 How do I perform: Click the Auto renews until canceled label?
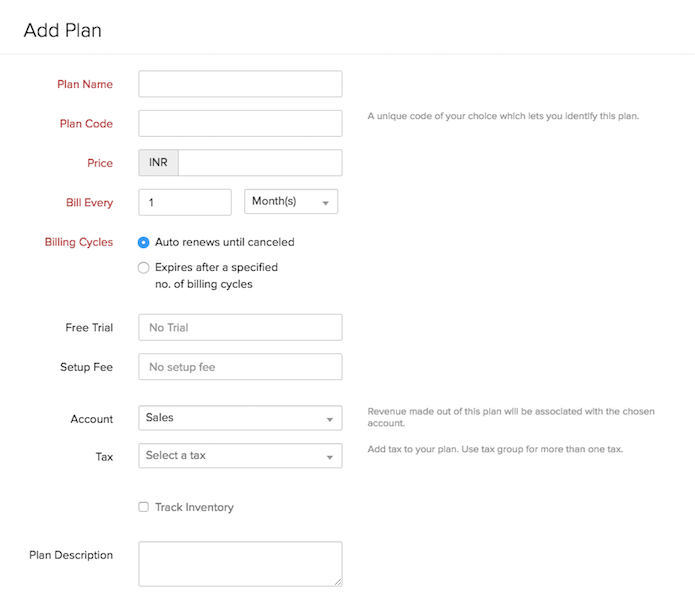tap(224, 242)
